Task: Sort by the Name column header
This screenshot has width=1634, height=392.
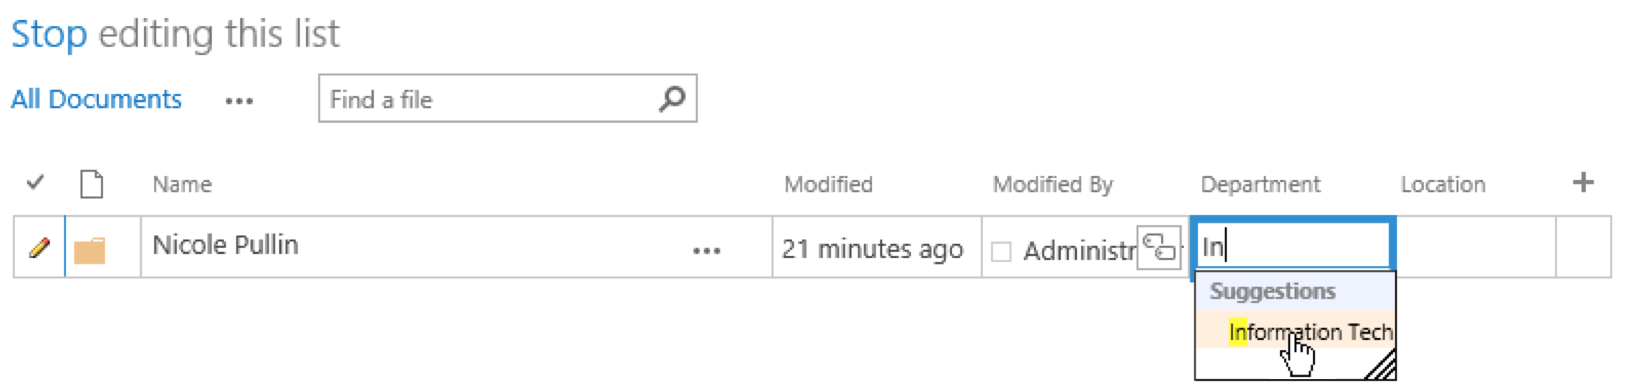Action: coord(182,184)
